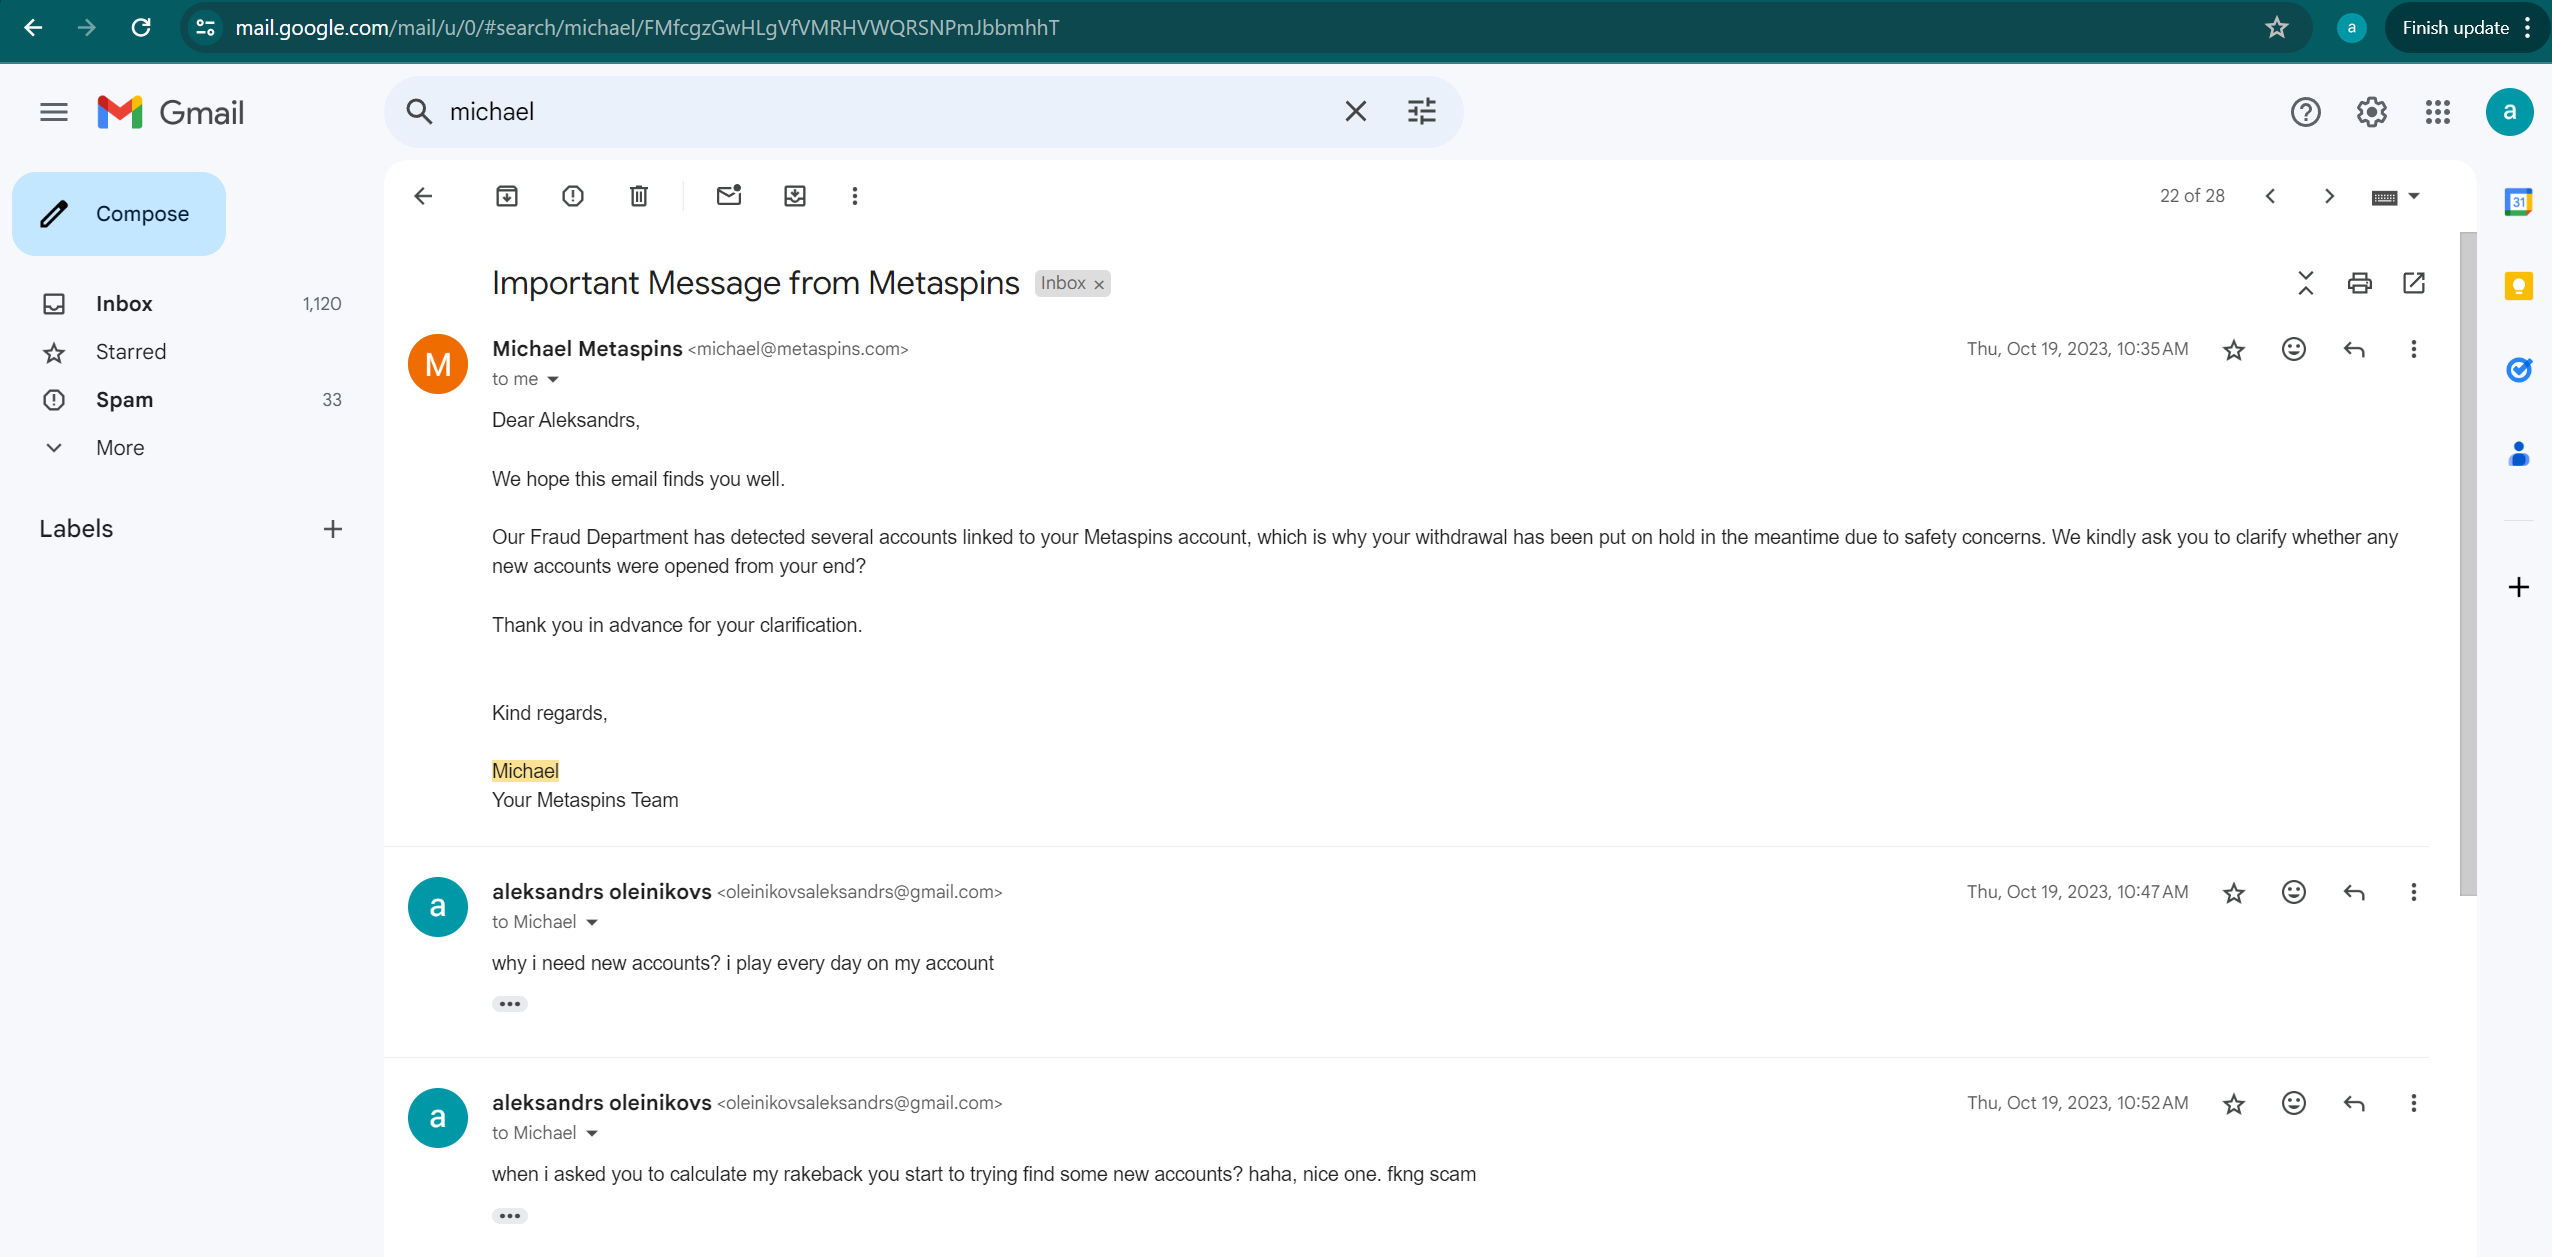
Task: Open Google Calendar side panel
Action: point(2519,203)
